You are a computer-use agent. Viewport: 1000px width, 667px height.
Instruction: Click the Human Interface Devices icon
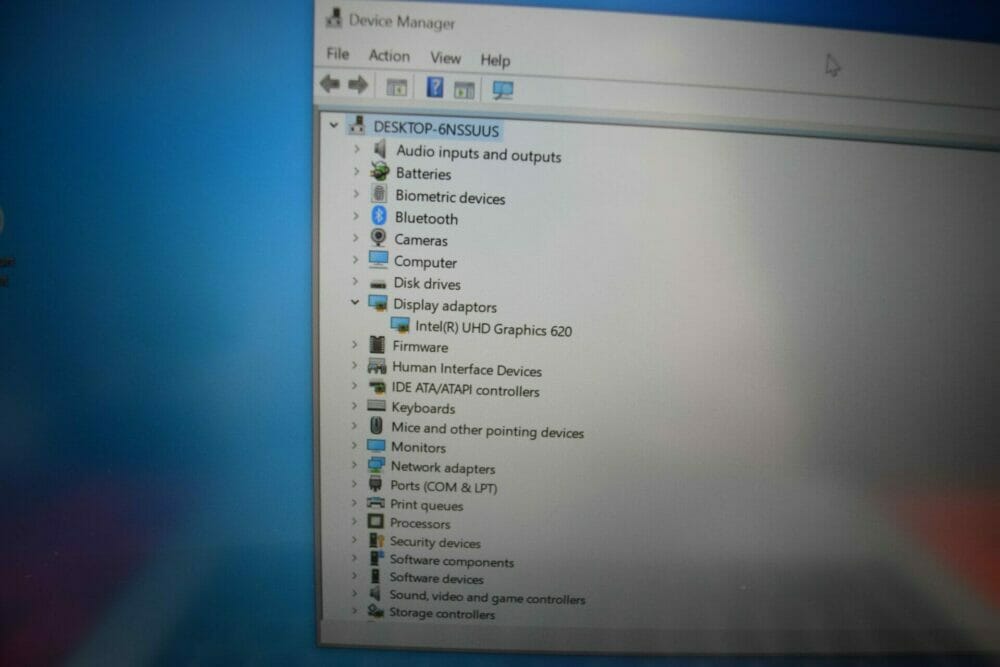377,366
